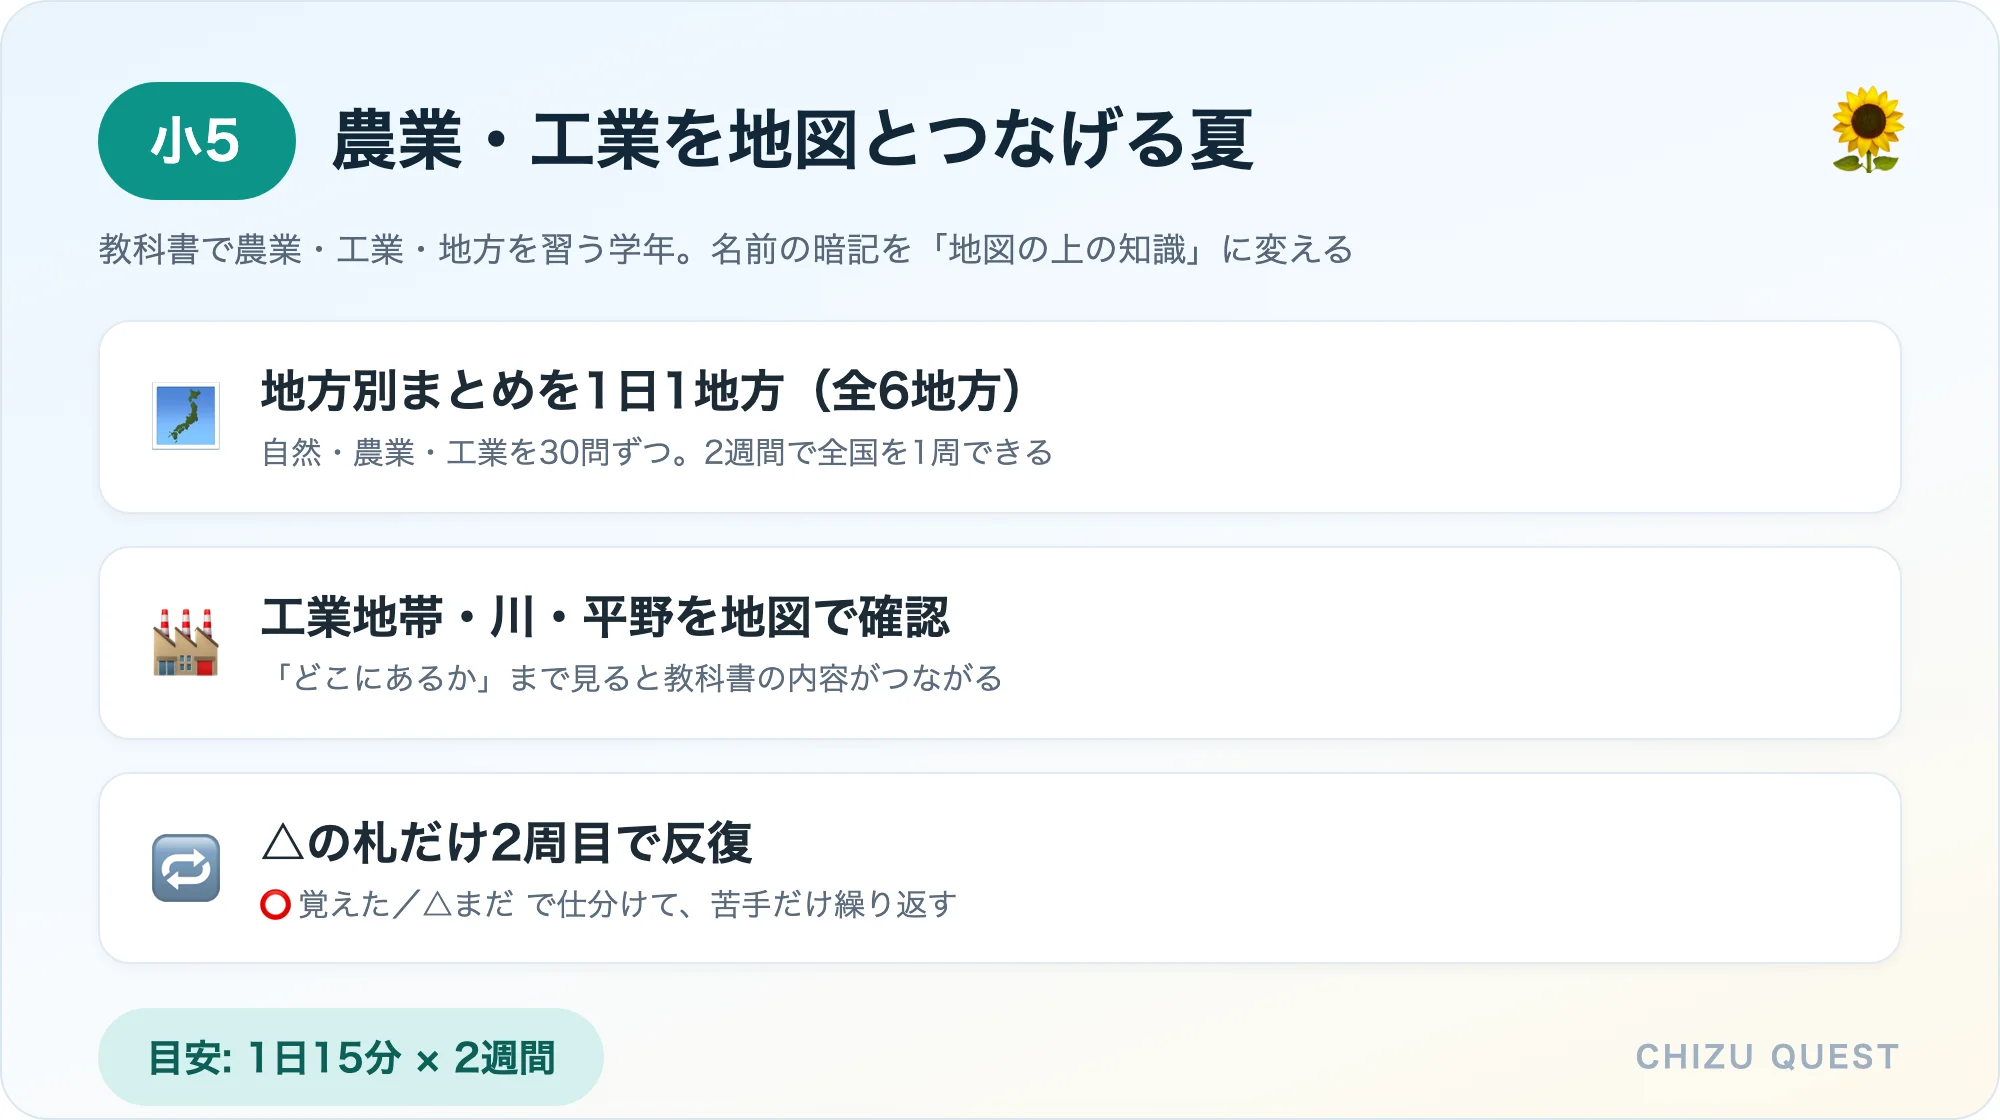
Task: Click the sunflower emoji icon
Action: point(1867,130)
